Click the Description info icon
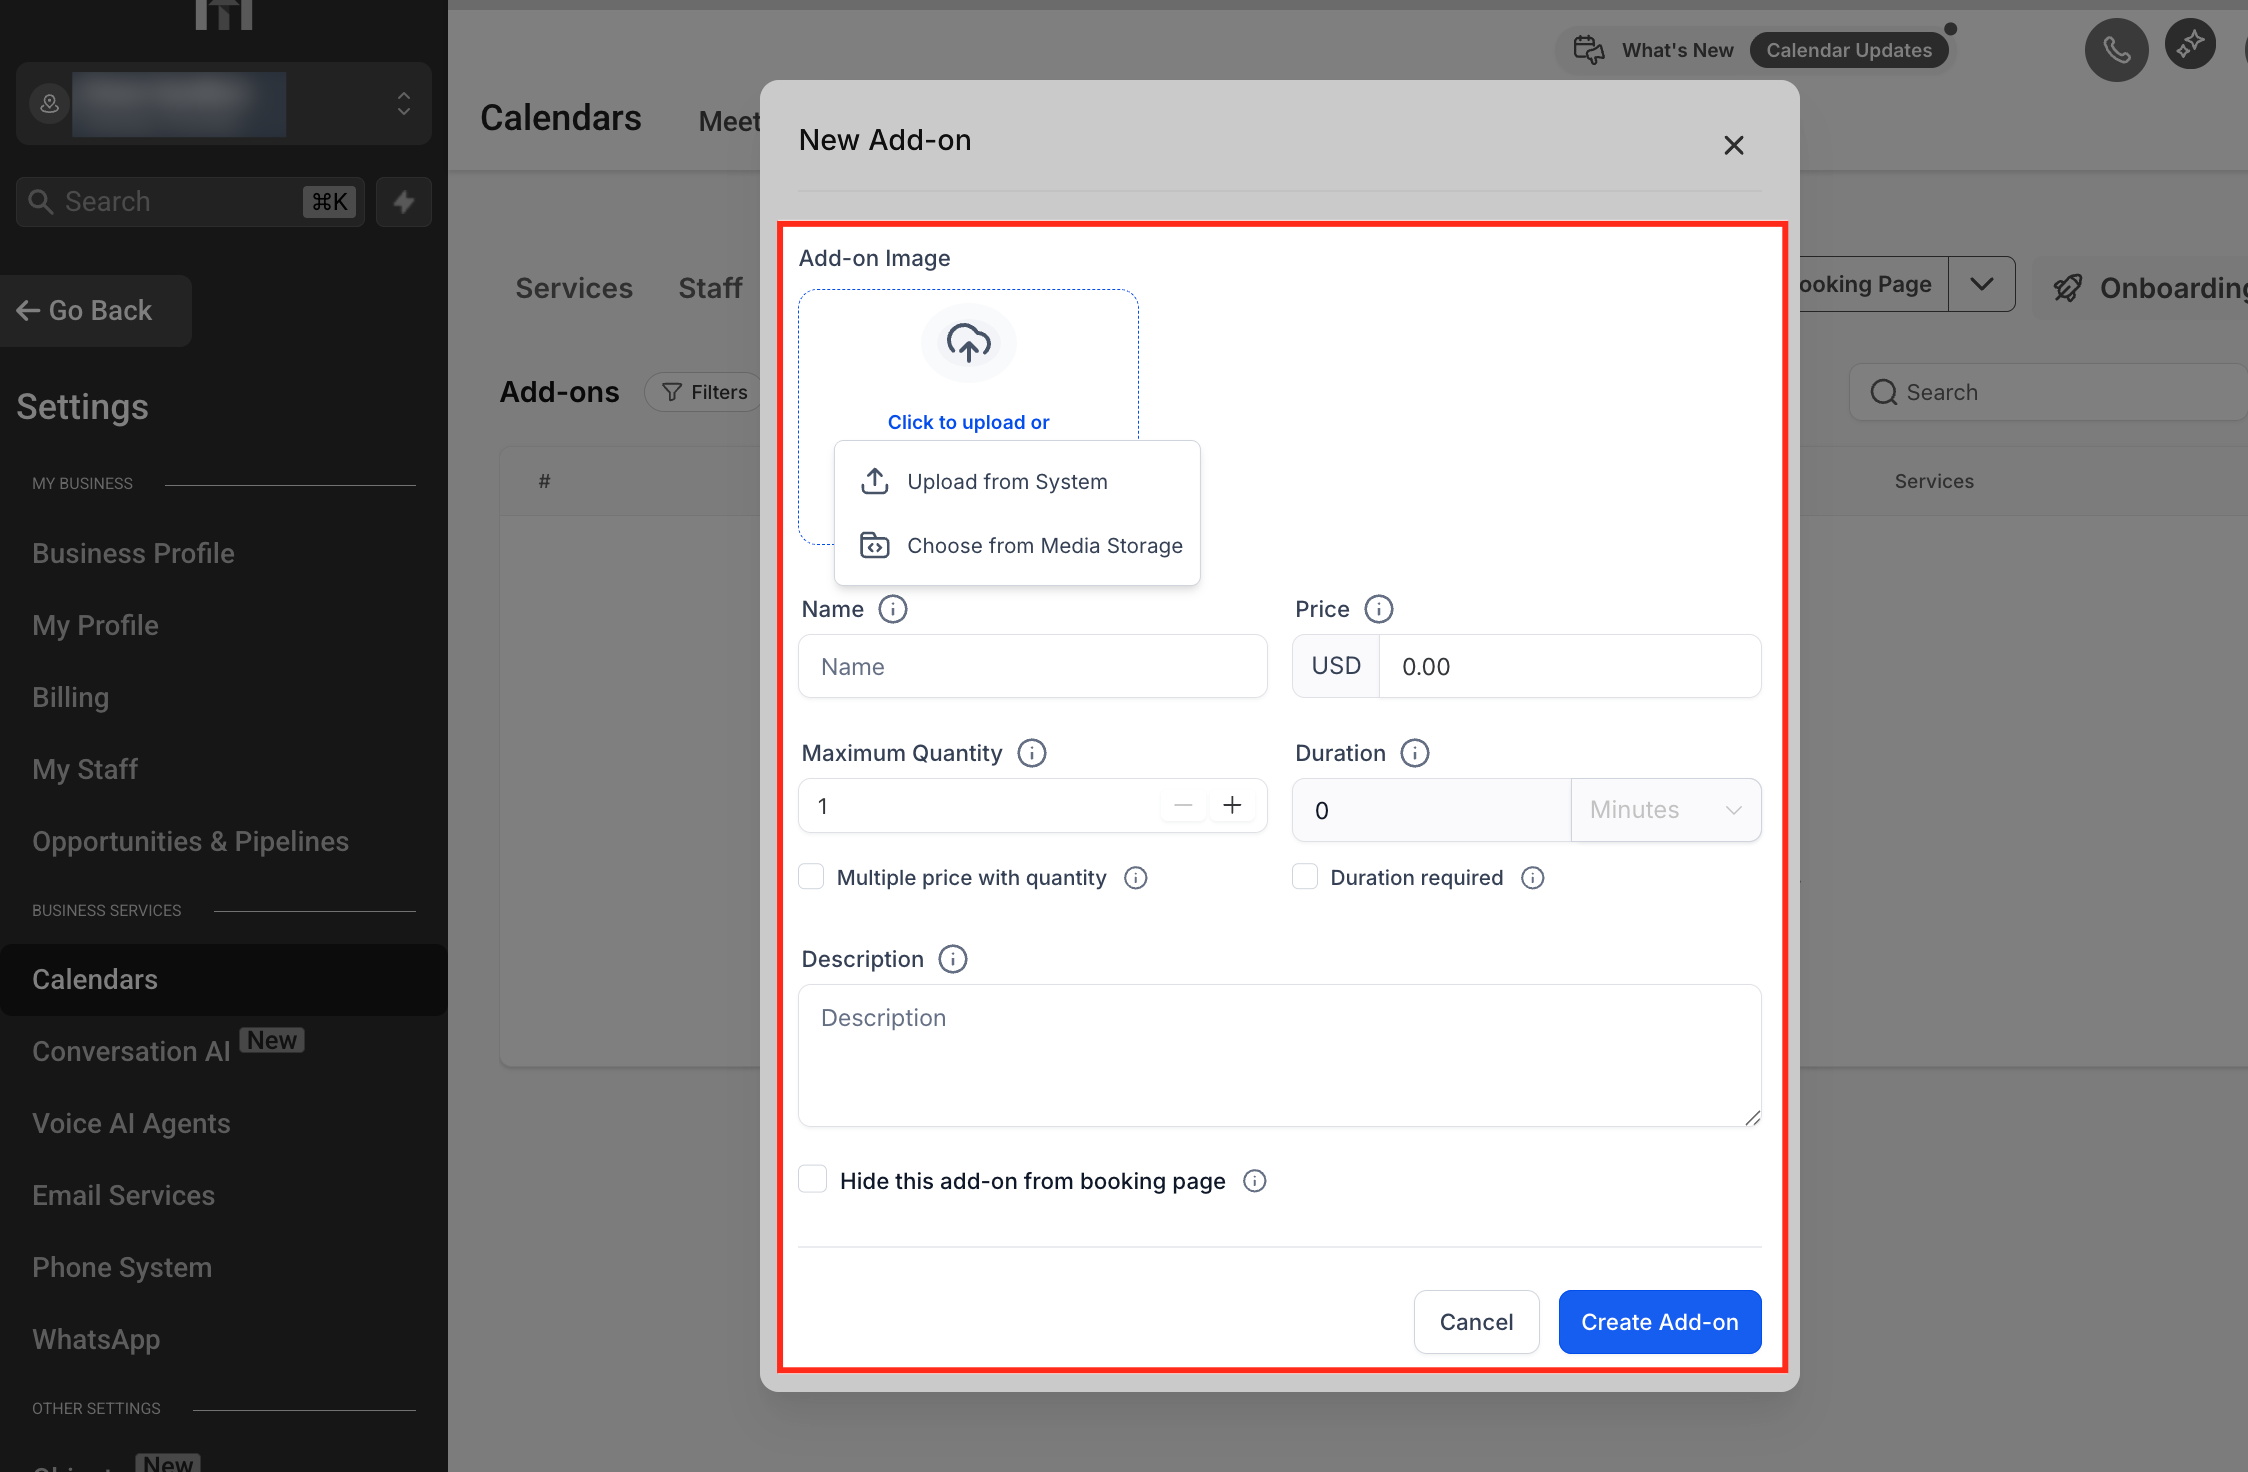2248x1472 pixels. tap(952, 959)
